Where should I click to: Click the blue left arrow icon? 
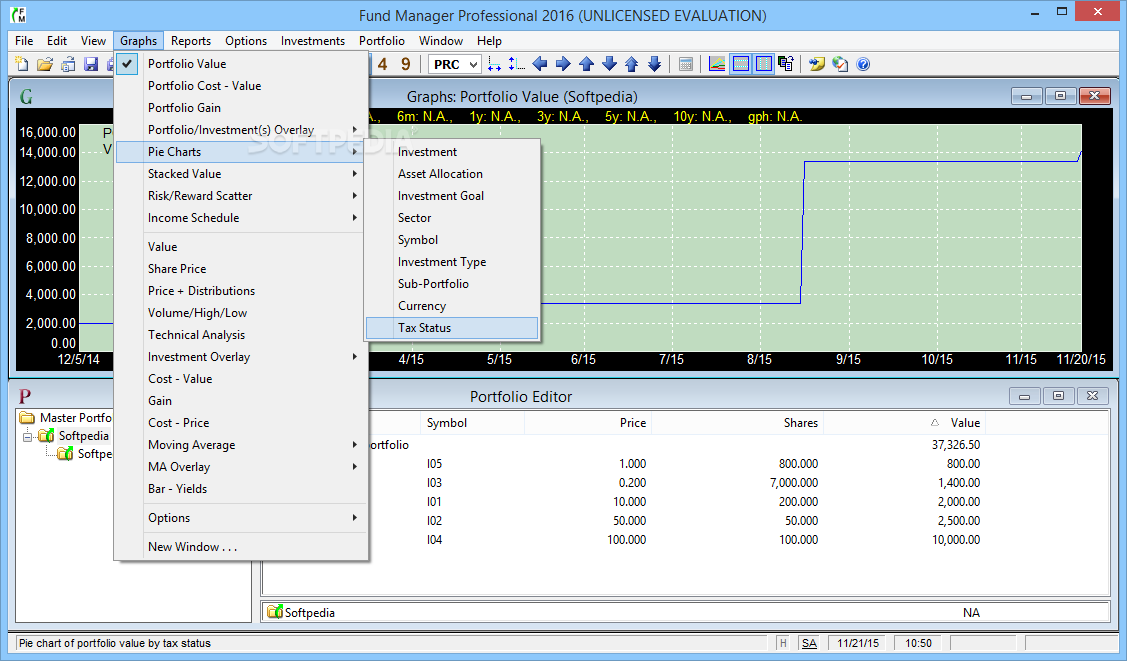[540, 64]
